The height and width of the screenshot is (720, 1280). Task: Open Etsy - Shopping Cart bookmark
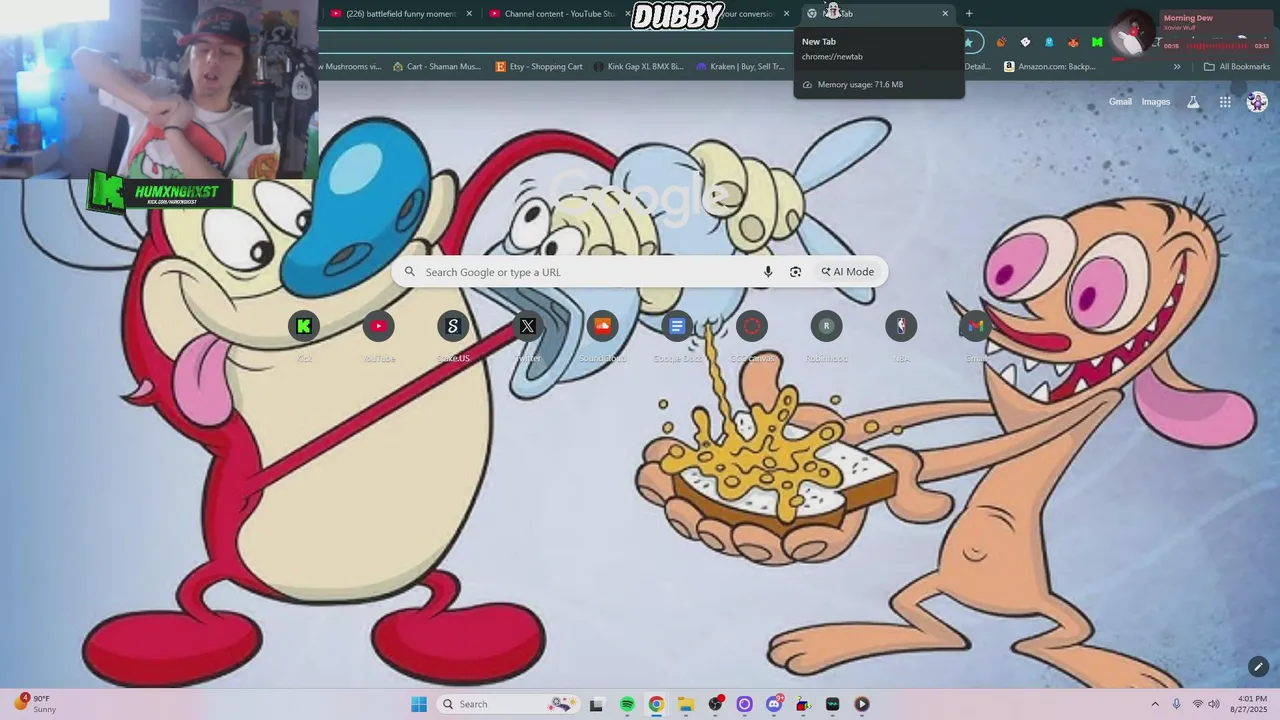539,67
